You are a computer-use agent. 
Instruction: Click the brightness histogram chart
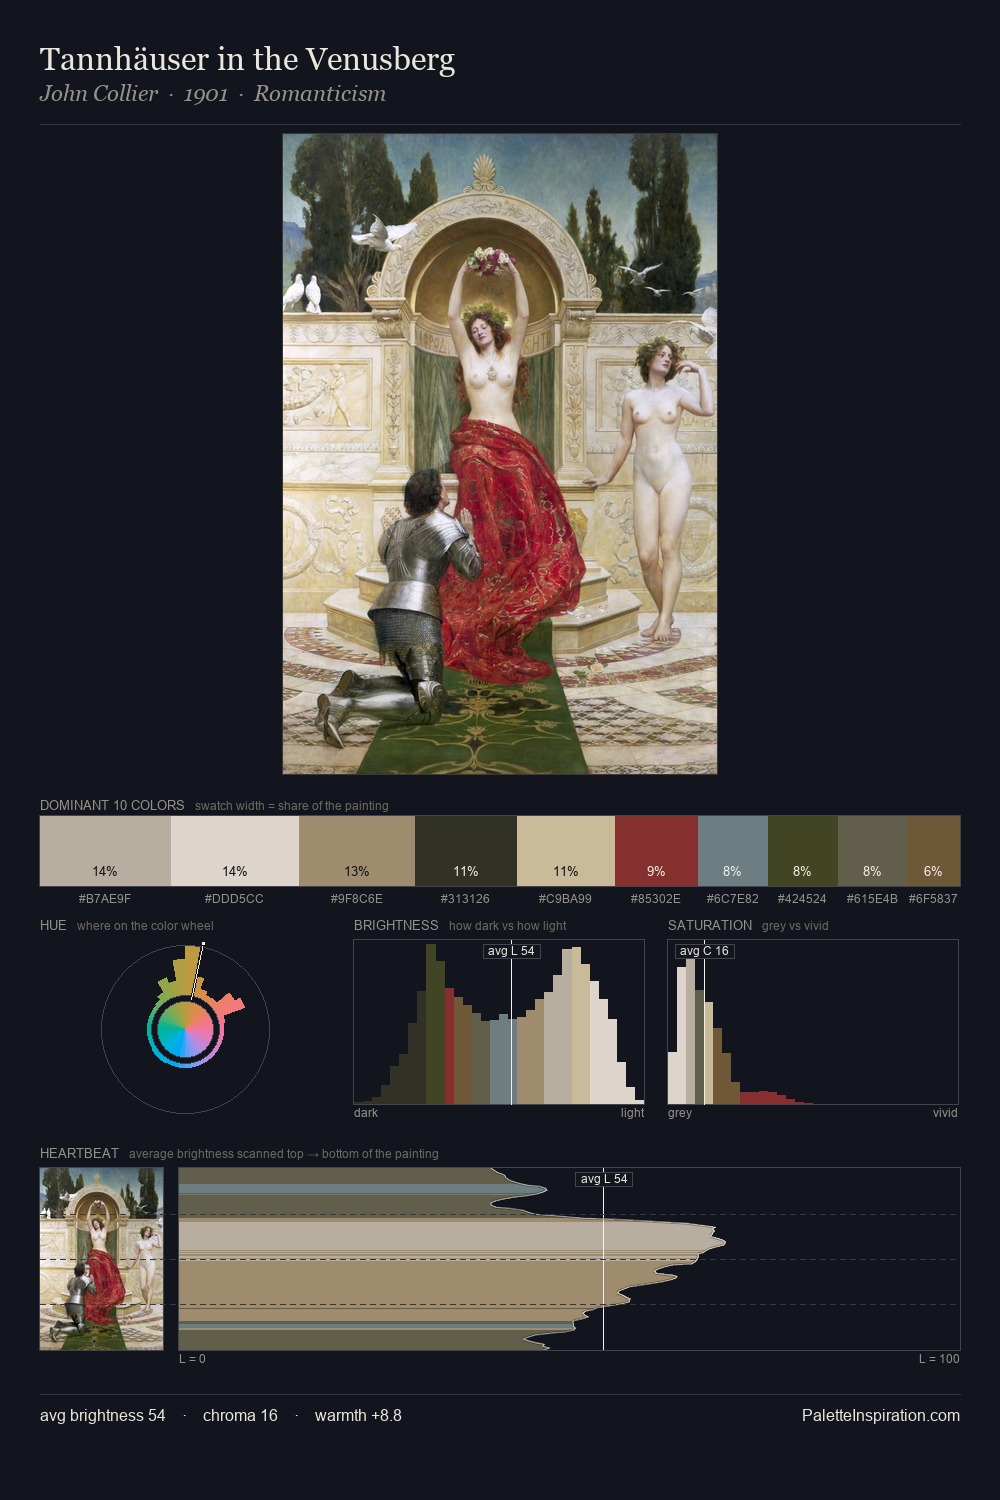pos(499,1022)
